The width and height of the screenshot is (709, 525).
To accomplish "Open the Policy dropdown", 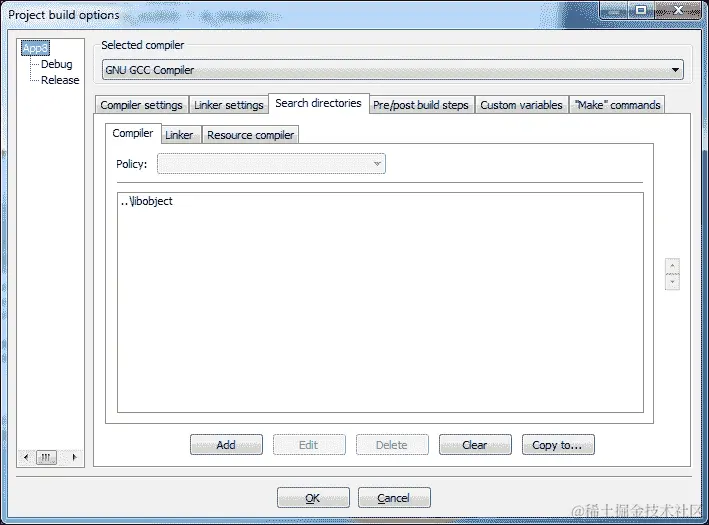I will point(271,164).
